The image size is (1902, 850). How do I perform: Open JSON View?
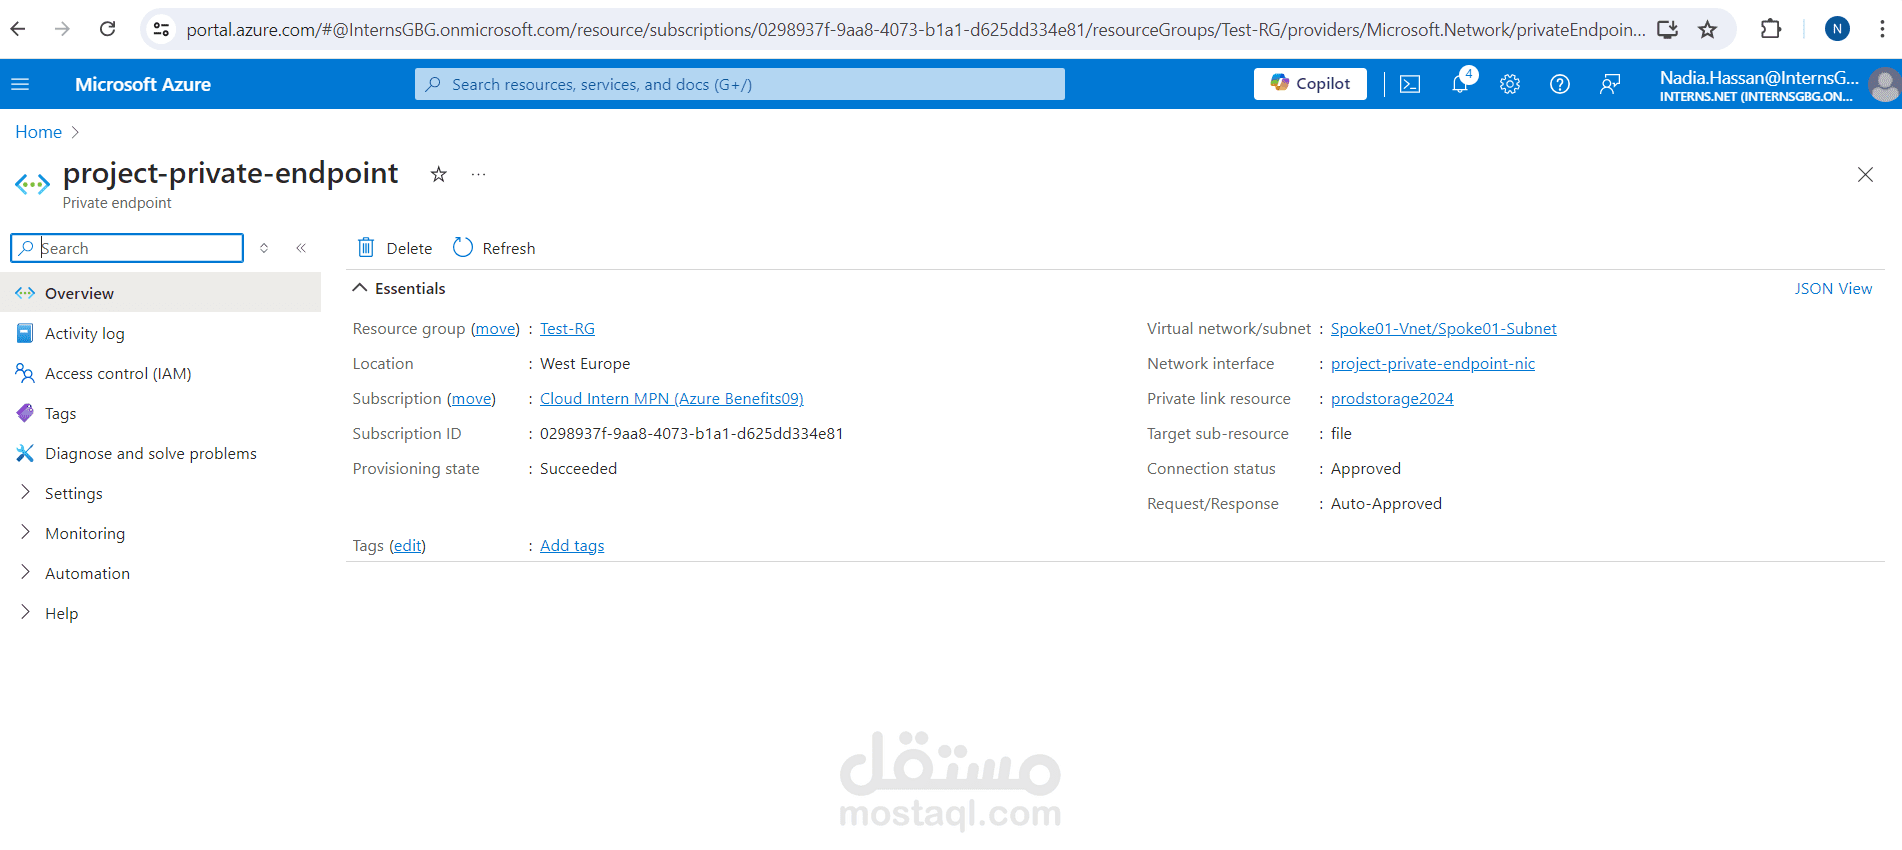pos(1833,288)
